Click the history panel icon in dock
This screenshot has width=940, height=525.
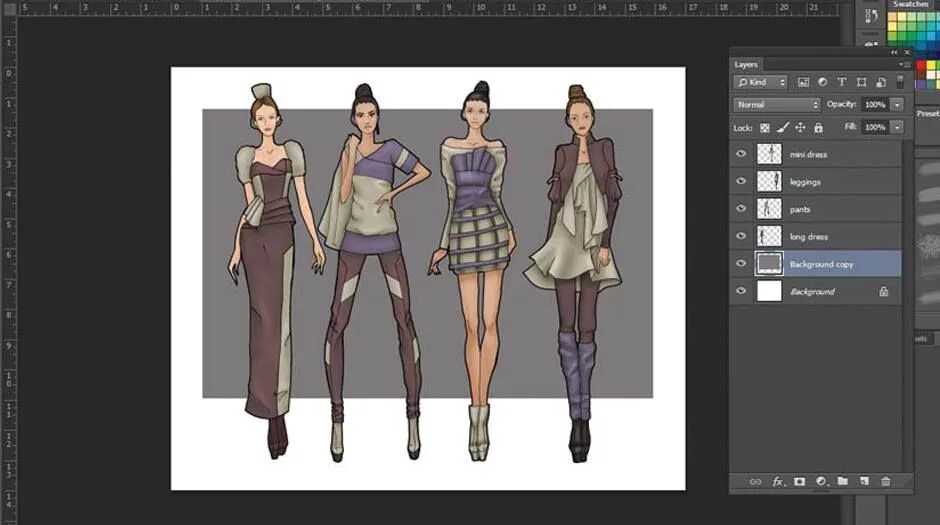[871, 16]
